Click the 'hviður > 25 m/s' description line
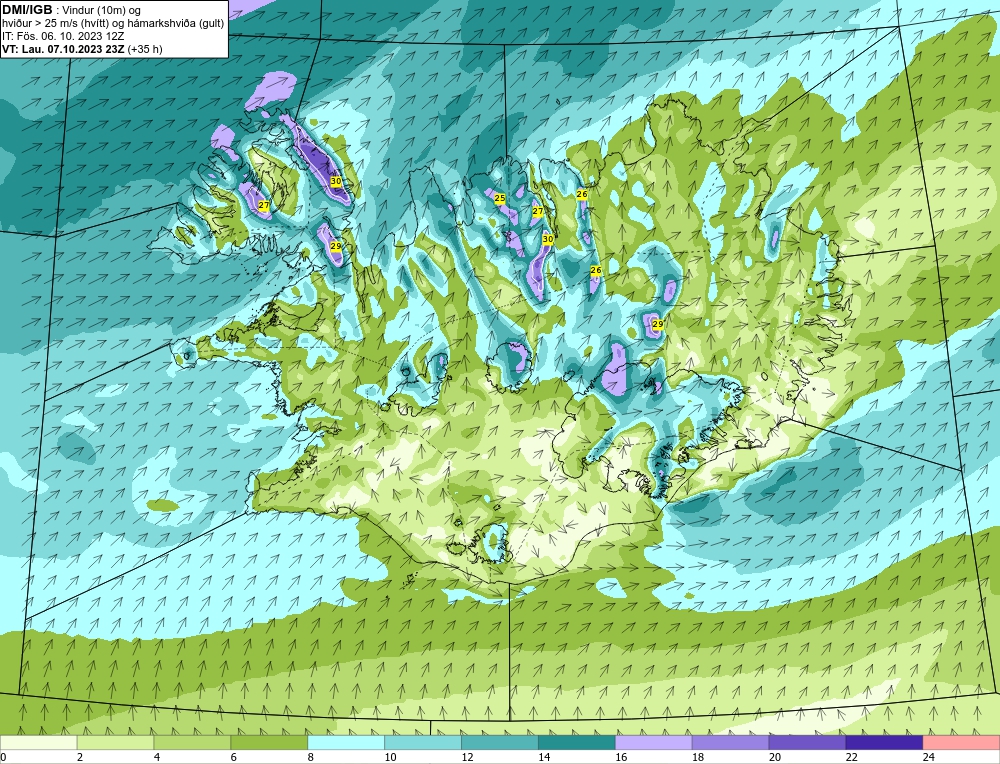The image size is (1000, 764). pyautogui.click(x=113, y=24)
